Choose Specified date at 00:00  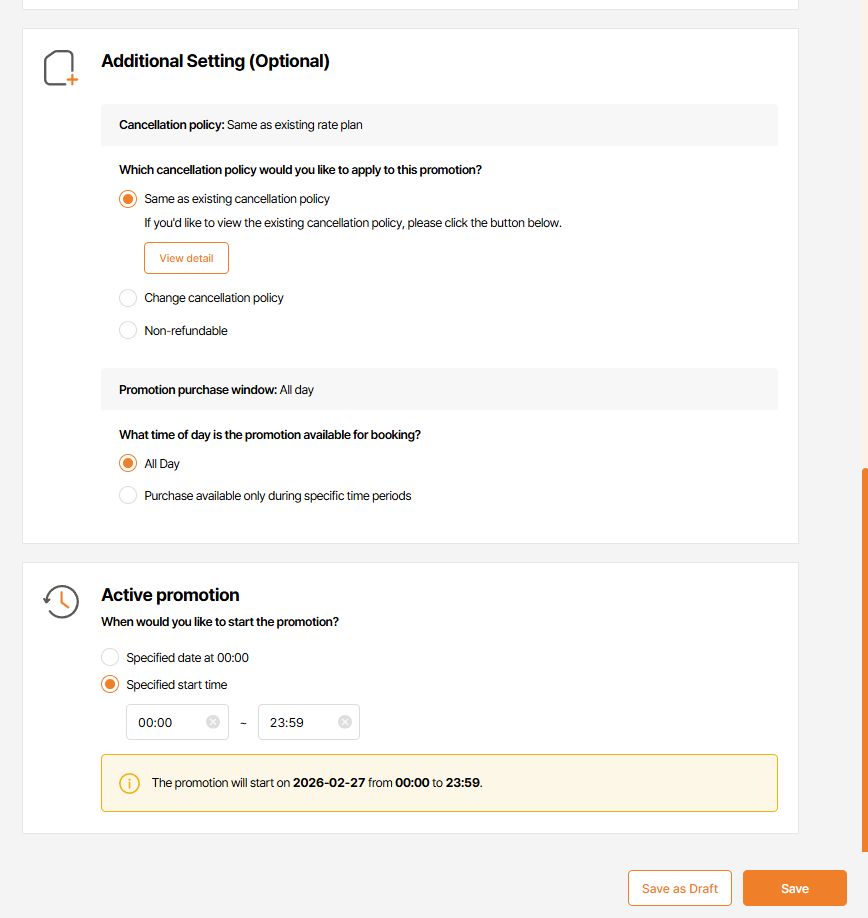[110, 658]
